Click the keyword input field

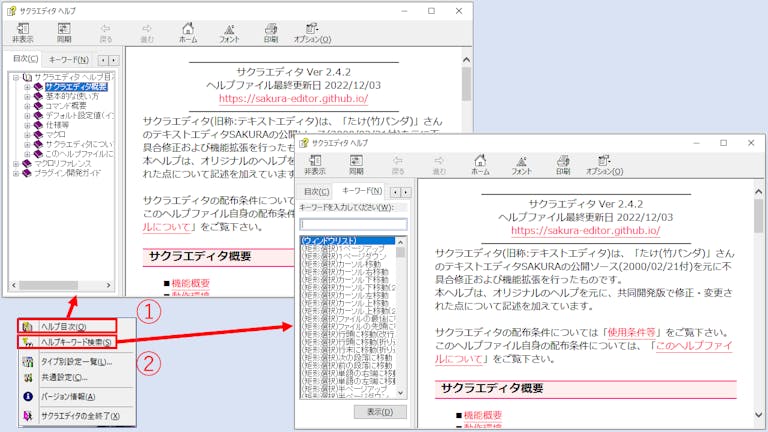tap(353, 224)
